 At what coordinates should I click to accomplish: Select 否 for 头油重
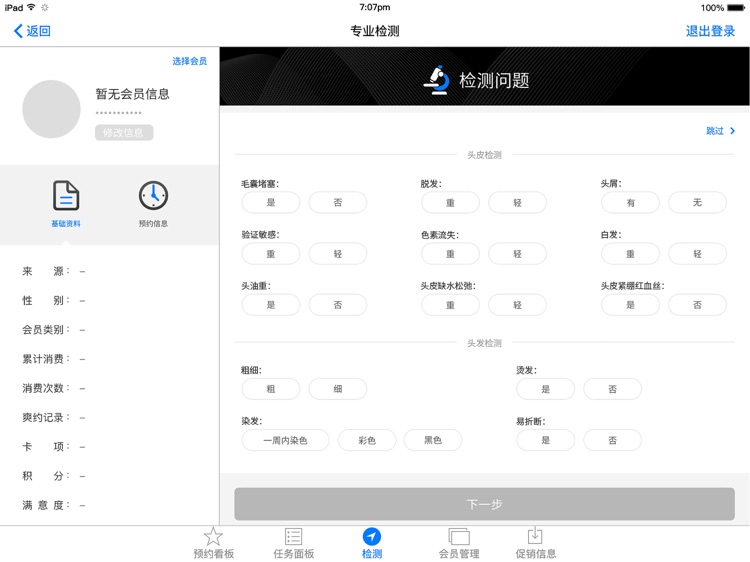338,305
